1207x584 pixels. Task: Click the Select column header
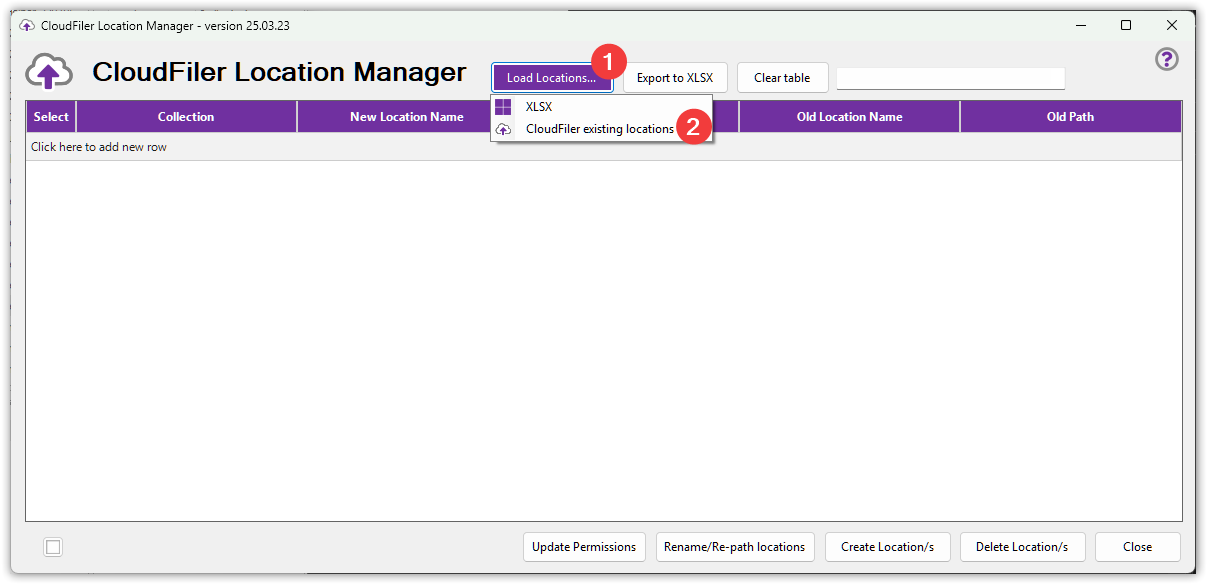pyautogui.click(x=50, y=116)
